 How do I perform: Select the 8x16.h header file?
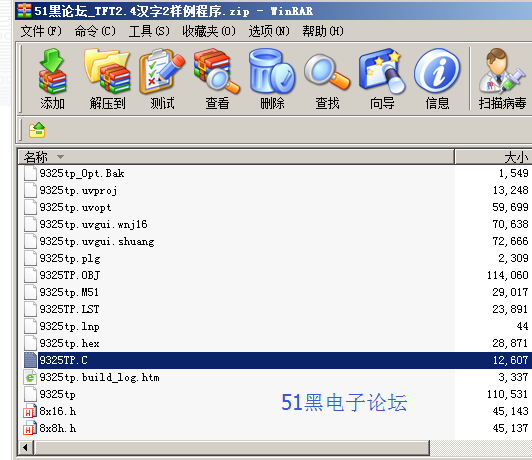(x=58, y=411)
